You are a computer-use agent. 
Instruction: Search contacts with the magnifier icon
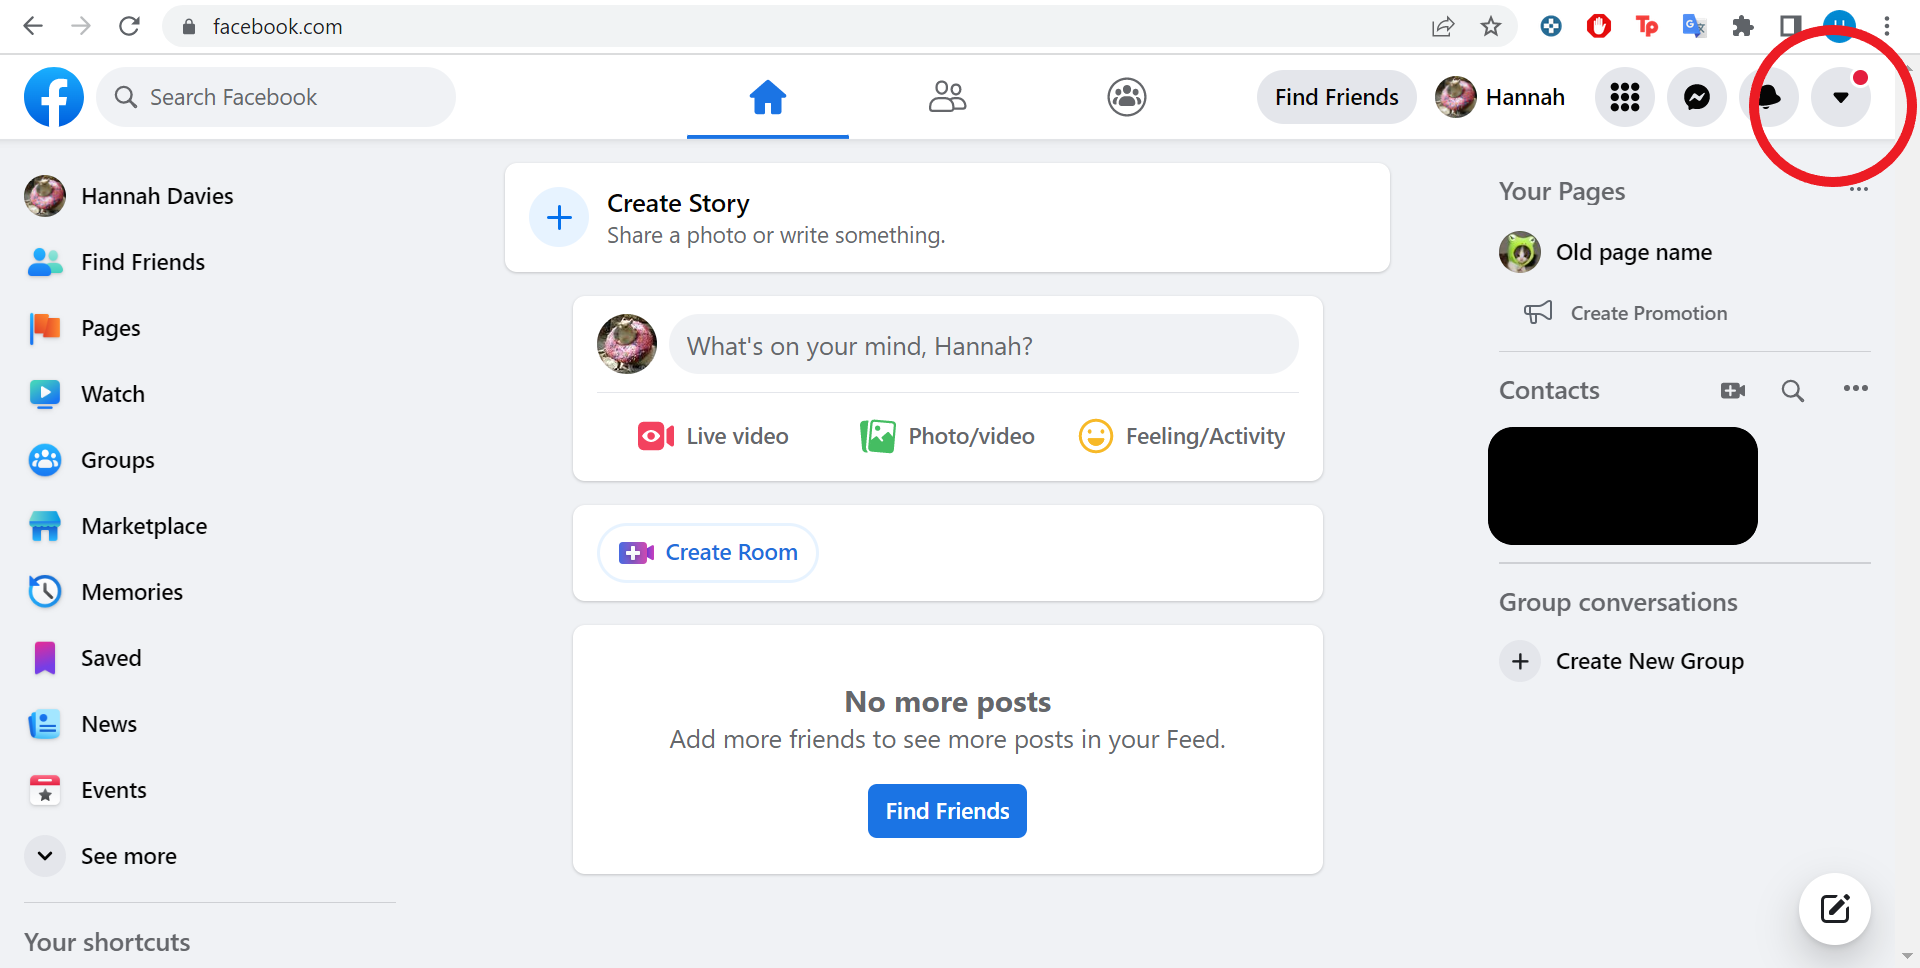(x=1793, y=391)
